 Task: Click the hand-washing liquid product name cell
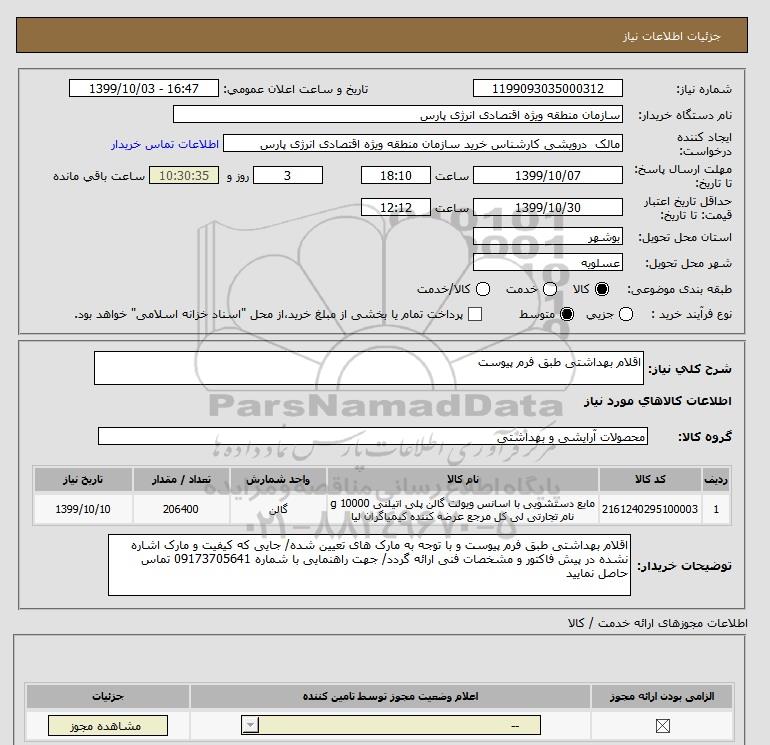tap(463, 509)
